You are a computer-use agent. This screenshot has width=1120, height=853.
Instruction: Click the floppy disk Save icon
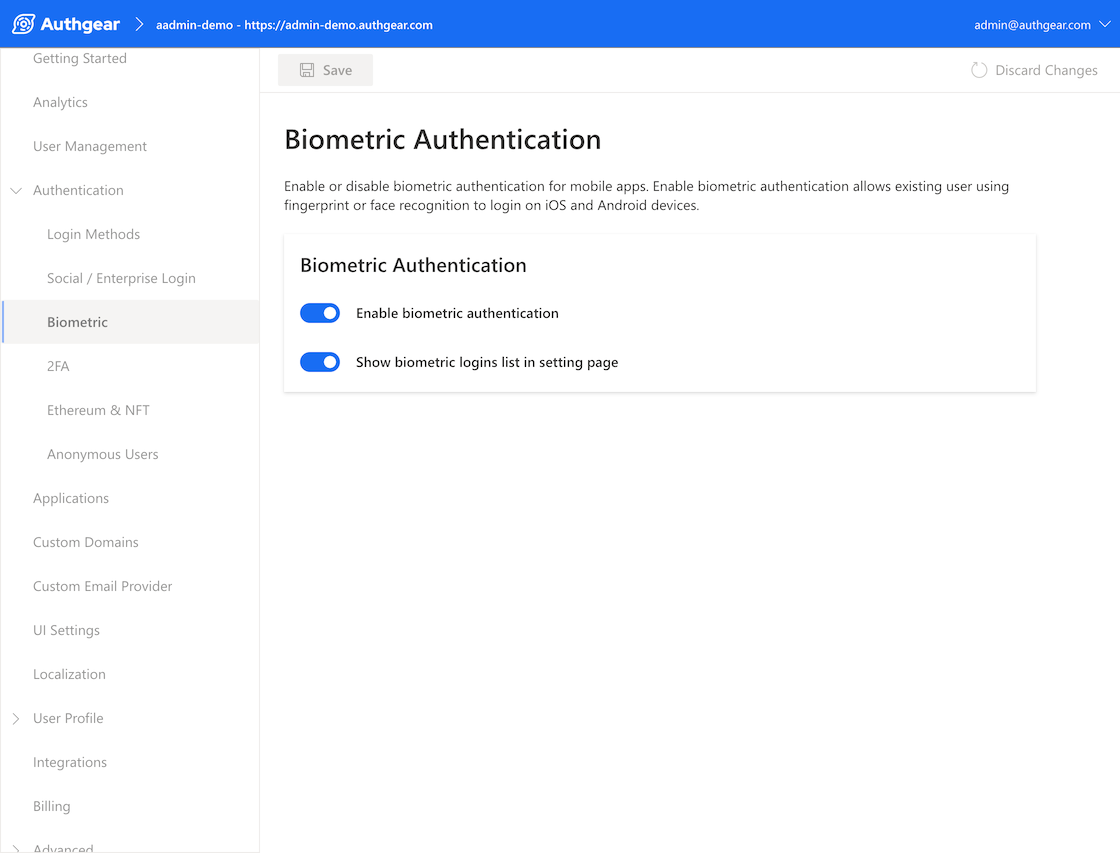(x=307, y=70)
